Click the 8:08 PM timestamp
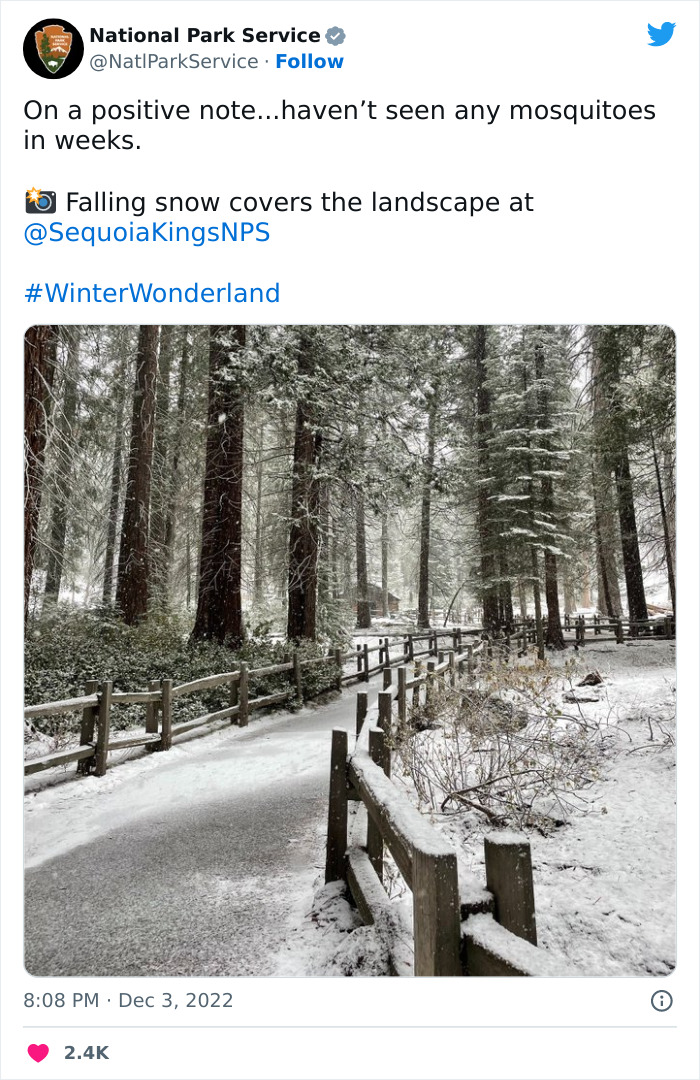 61,1000
